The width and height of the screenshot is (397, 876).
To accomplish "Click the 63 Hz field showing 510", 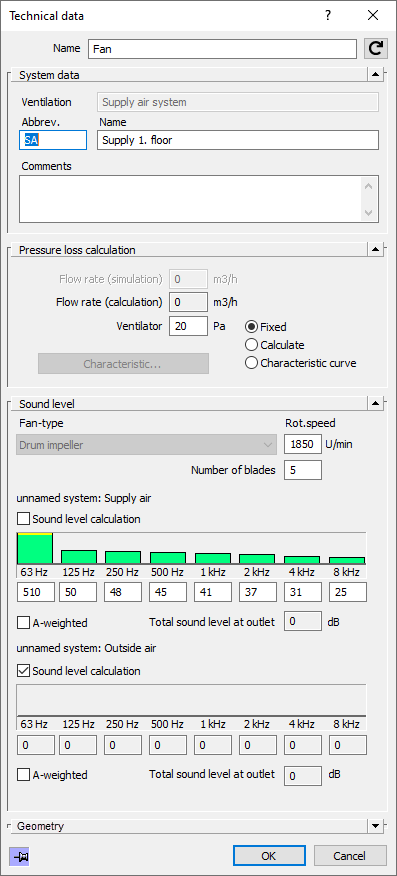I will tap(36, 592).
